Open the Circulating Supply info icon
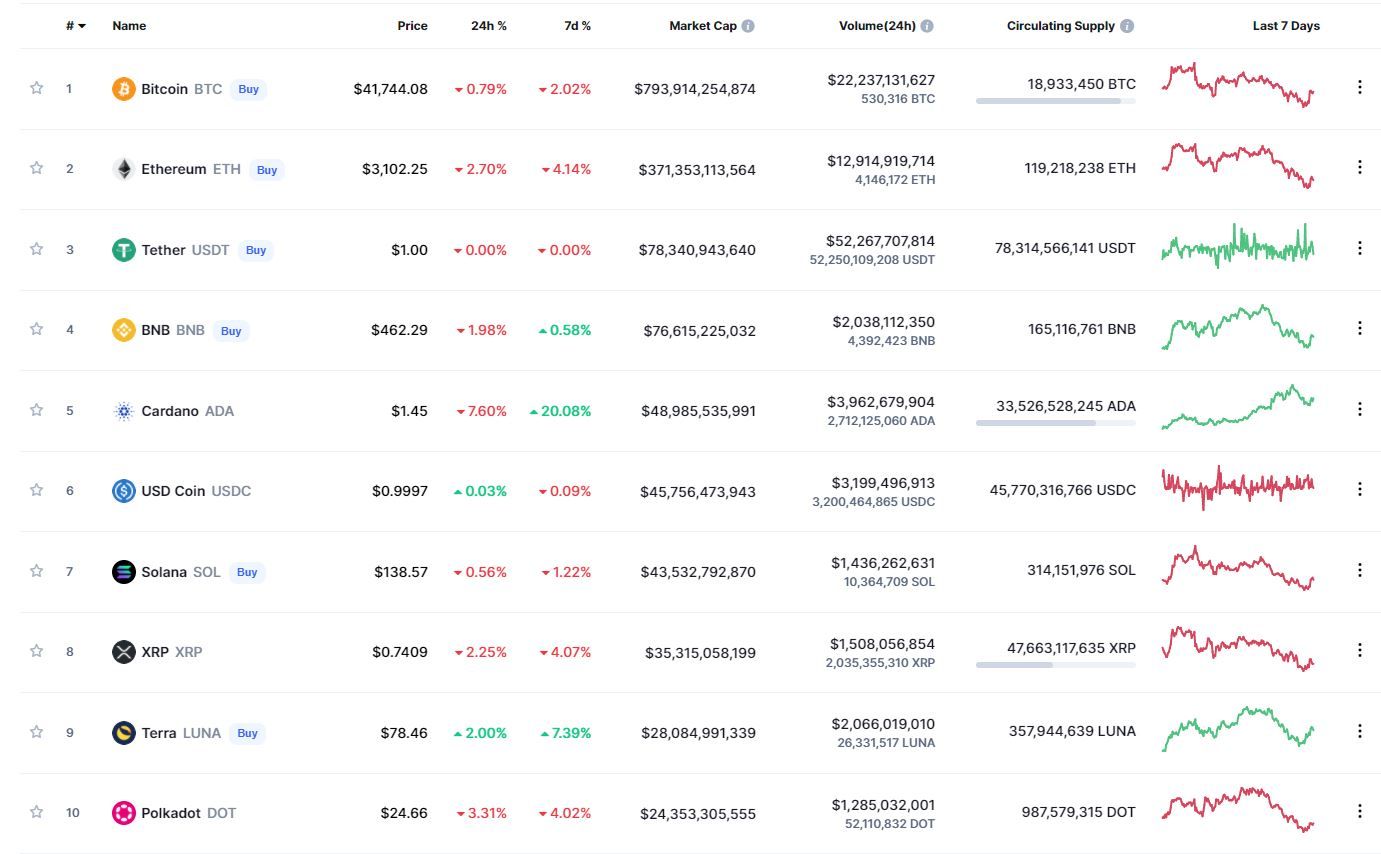 1127,26
